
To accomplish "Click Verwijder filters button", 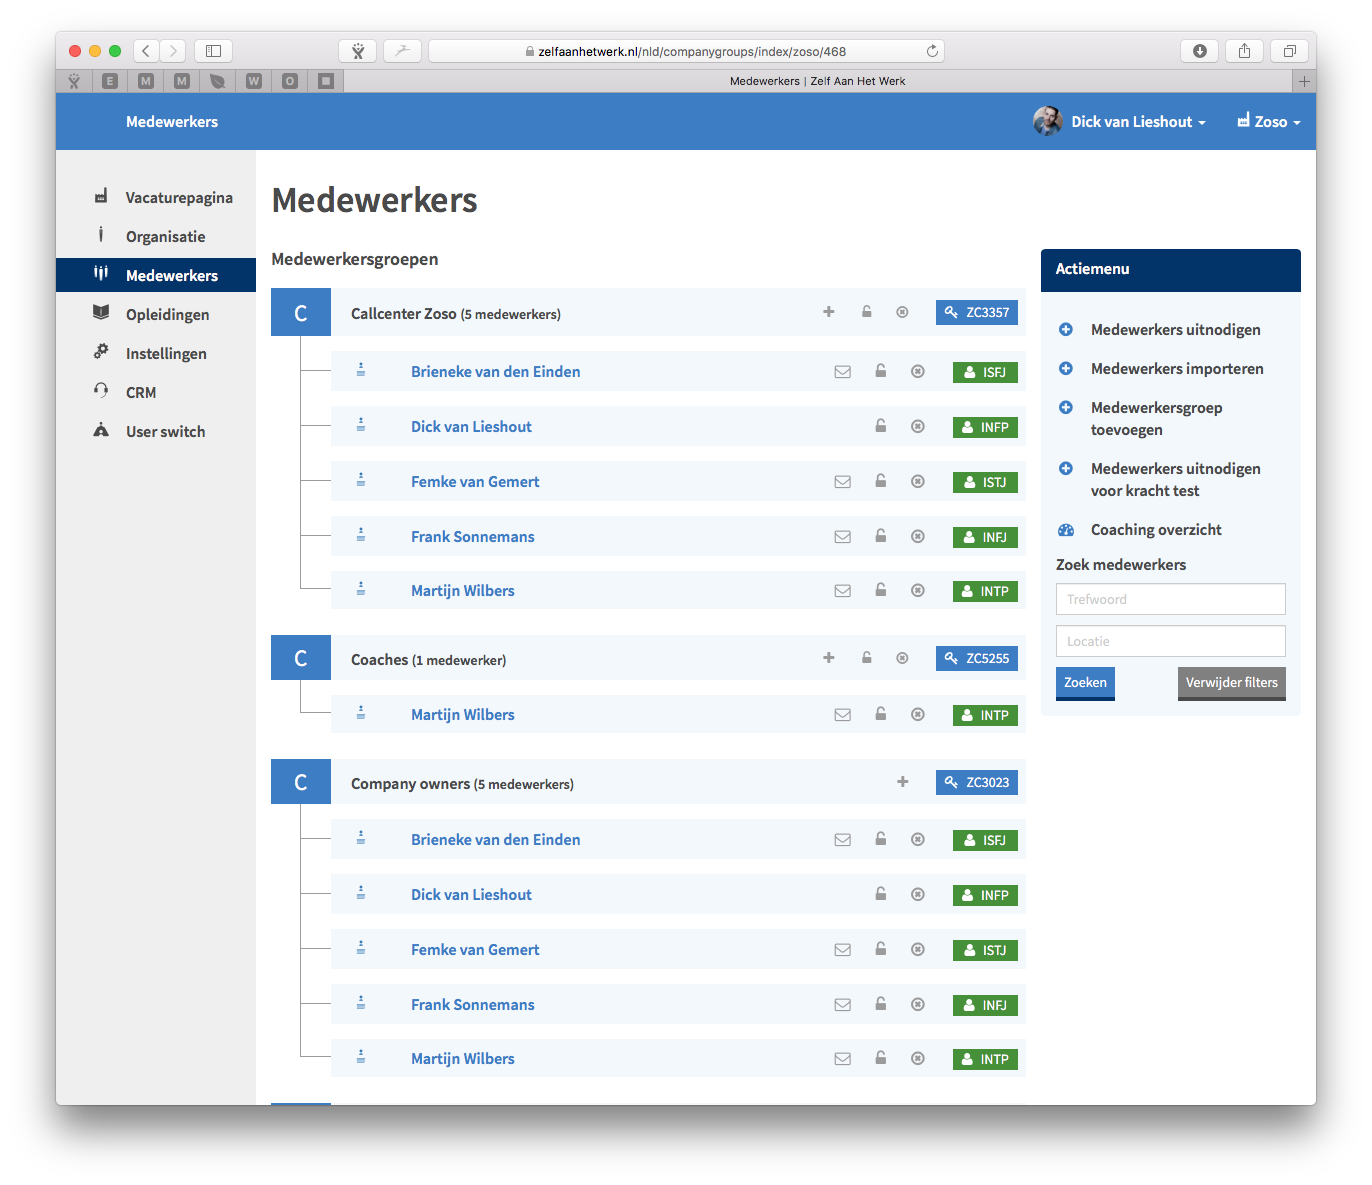I will coord(1232,683).
